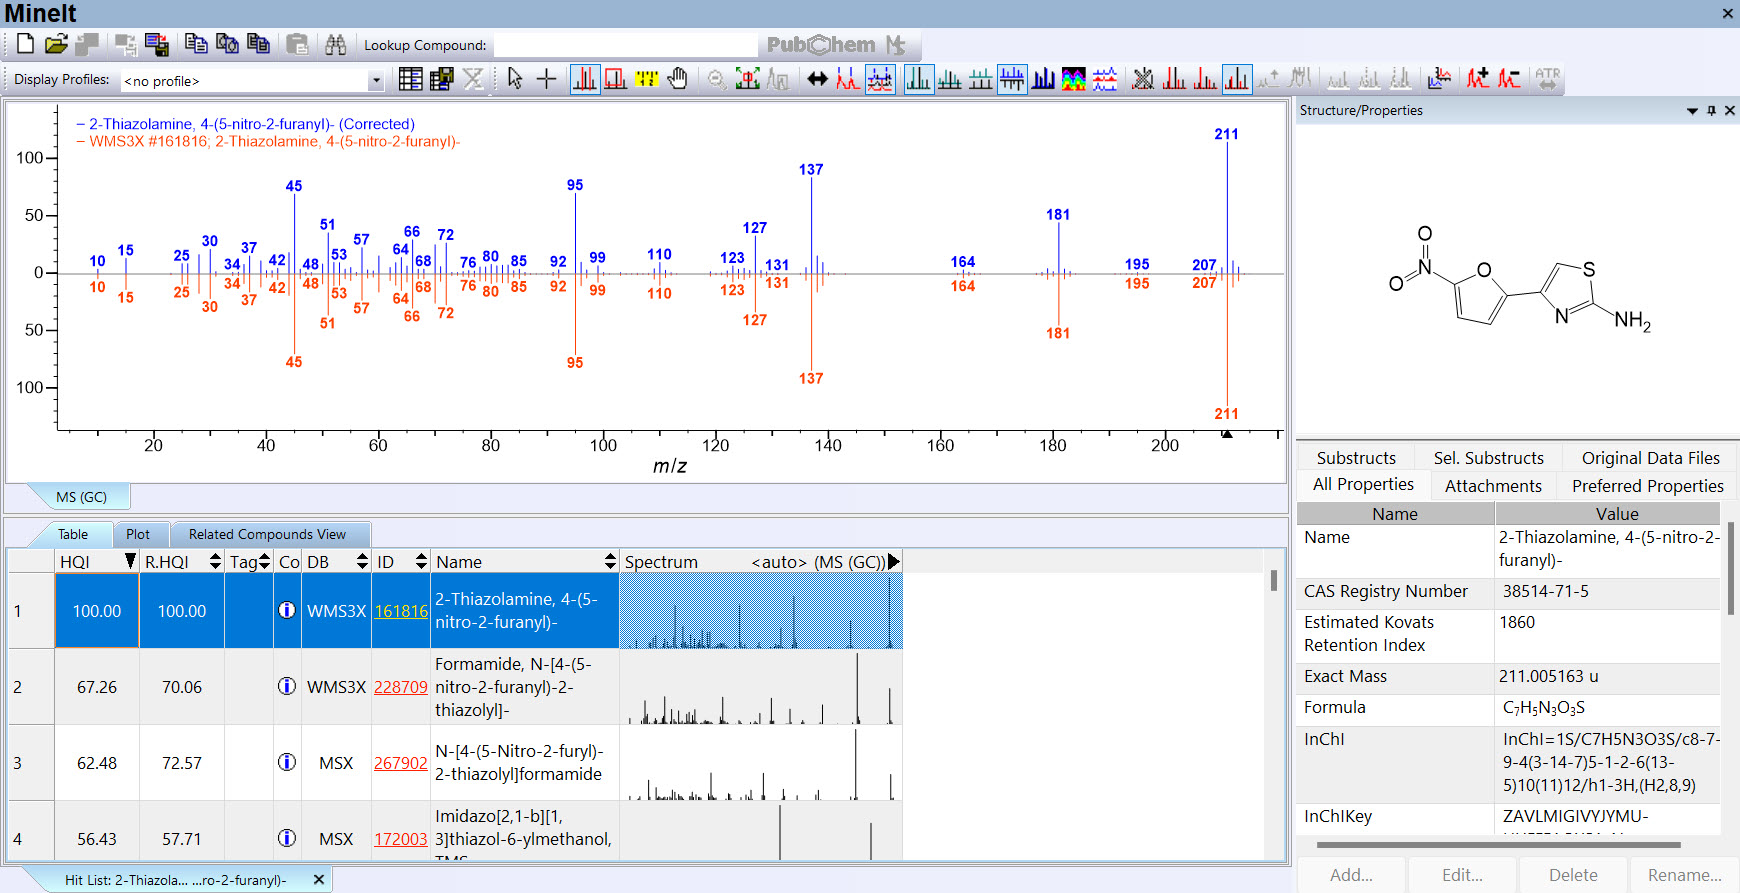
Task: Toggle the pin on Structure/Properties panel
Action: [1711, 111]
